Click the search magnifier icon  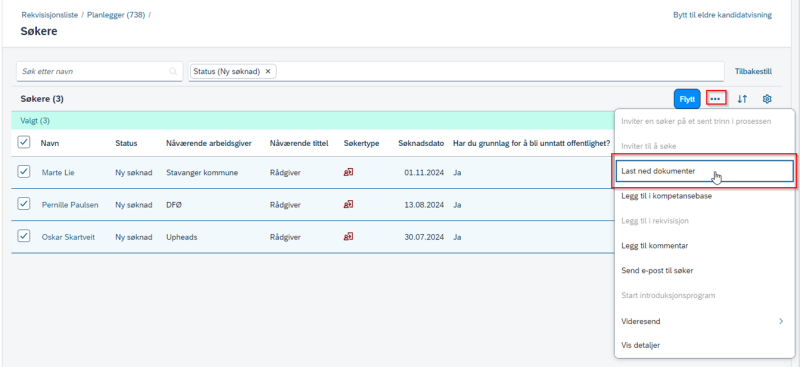point(173,71)
